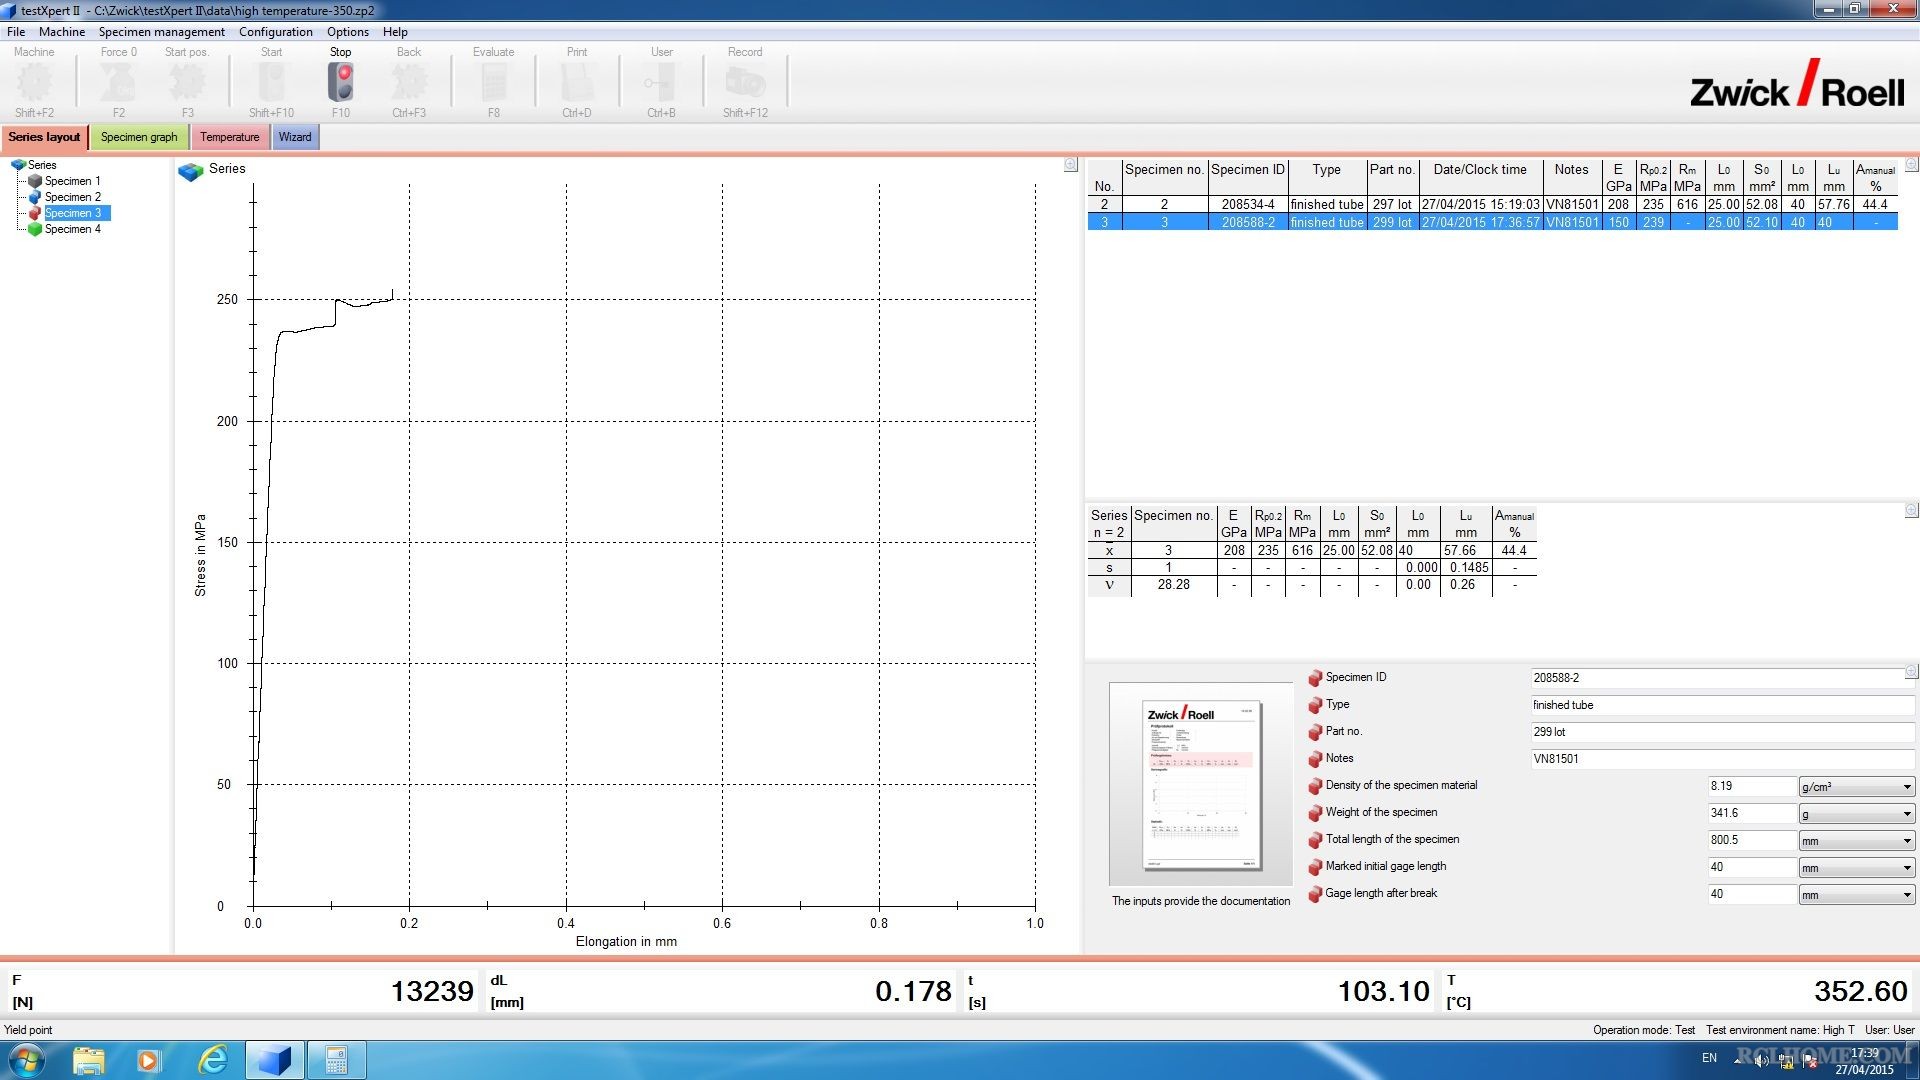The height and width of the screenshot is (1080, 1920).
Task: Expand Specimen 4 tree item
Action: (x=71, y=228)
